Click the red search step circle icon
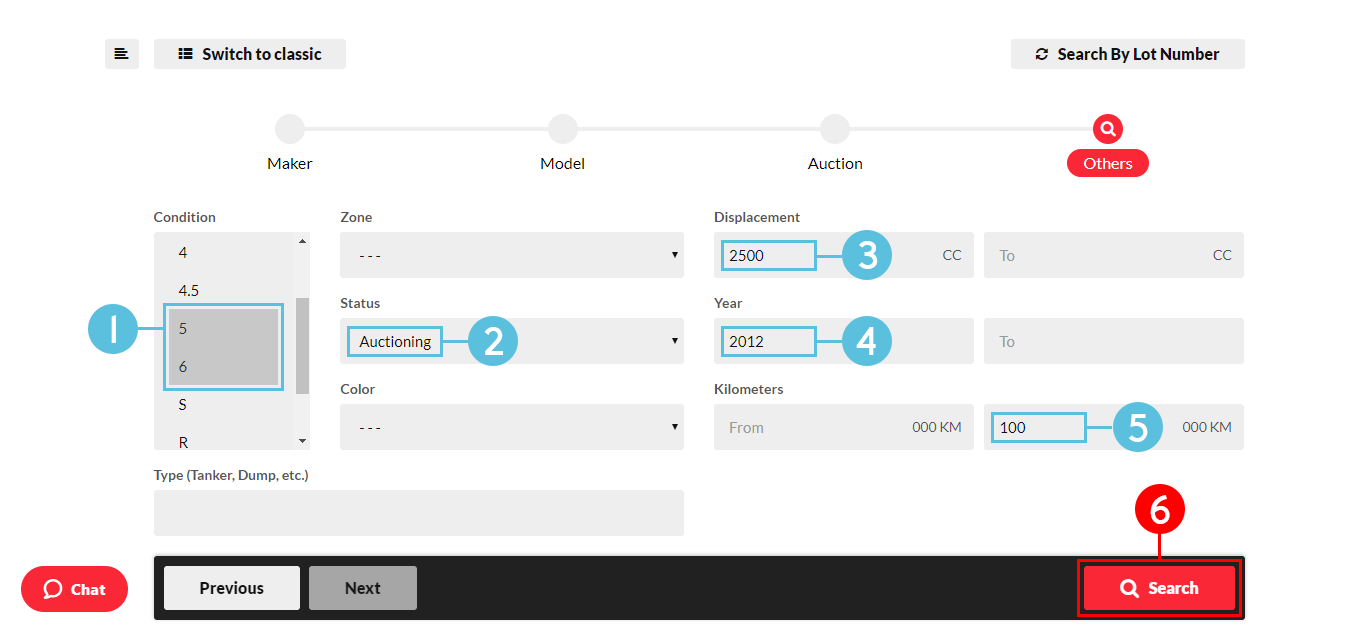Image resolution: width=1349 pixels, height=625 pixels. point(1107,129)
